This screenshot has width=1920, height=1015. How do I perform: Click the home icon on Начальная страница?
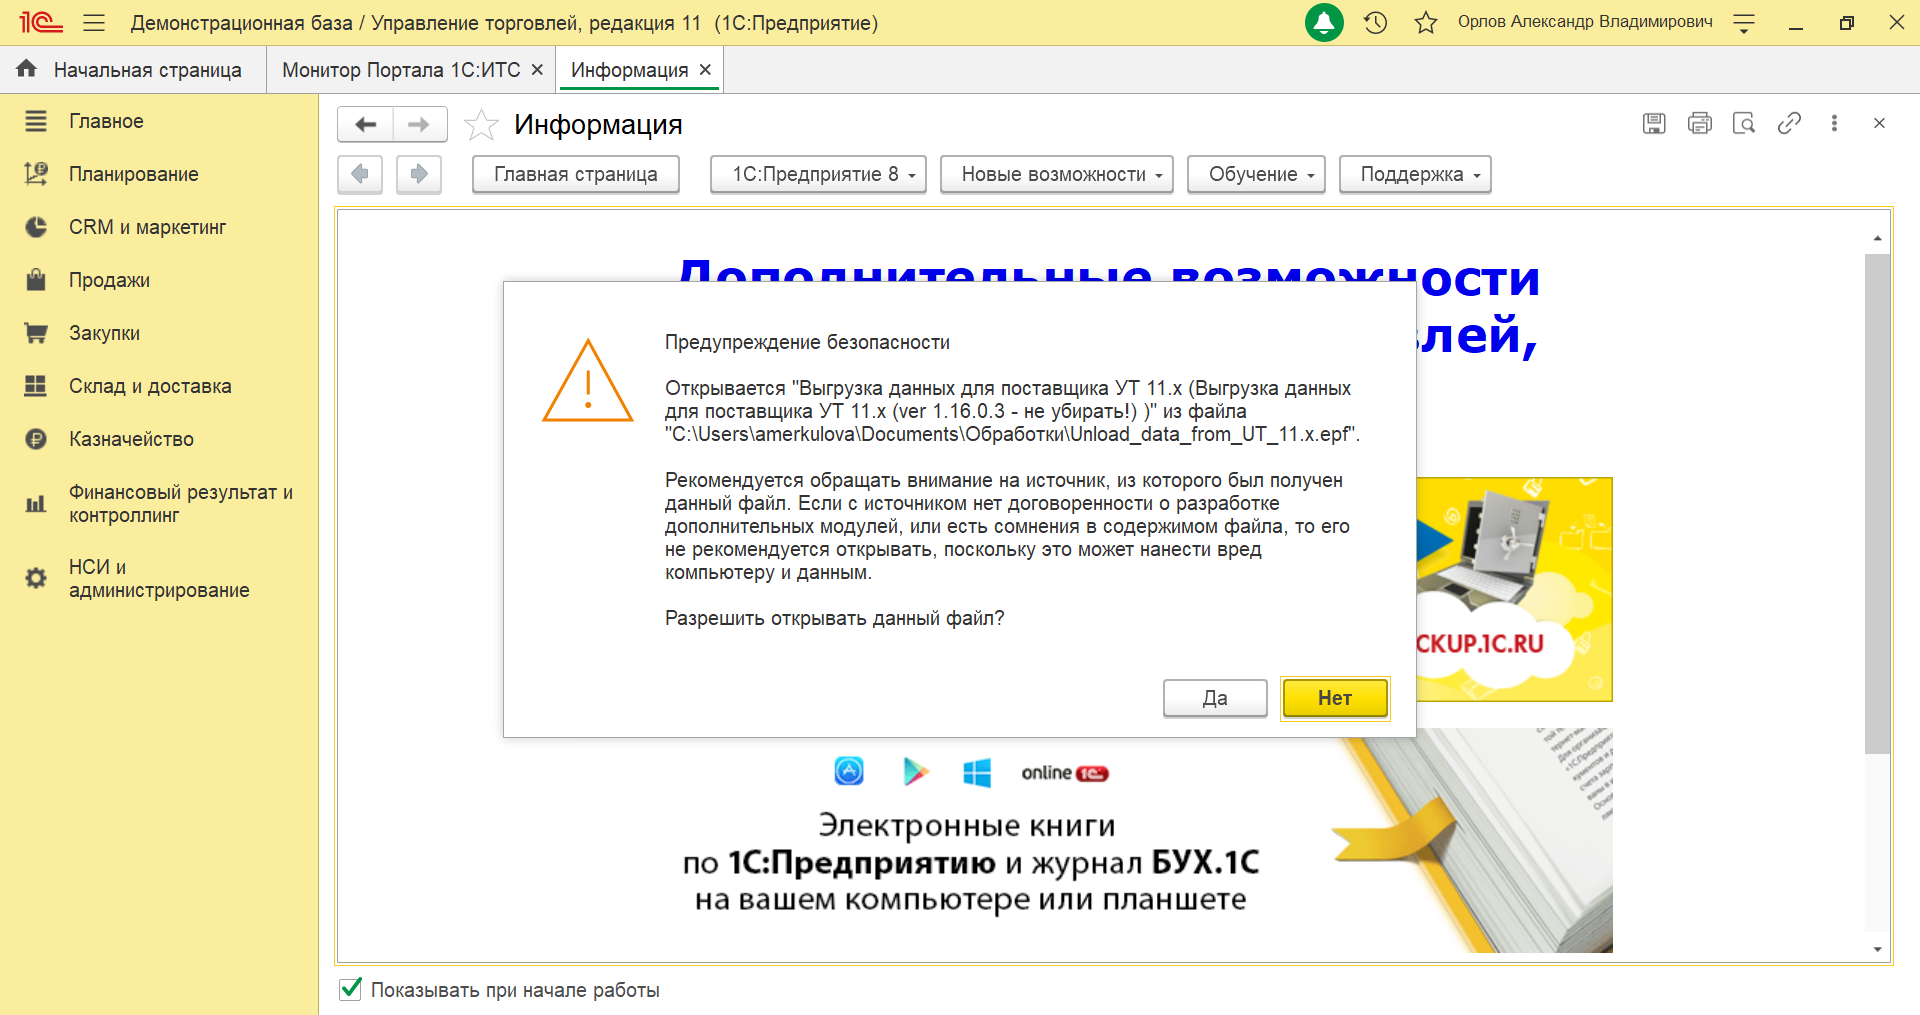click(27, 68)
